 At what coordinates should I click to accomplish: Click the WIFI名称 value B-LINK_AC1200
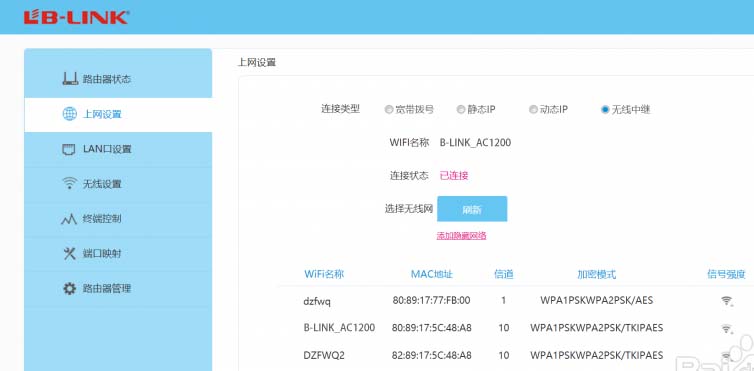pos(475,143)
